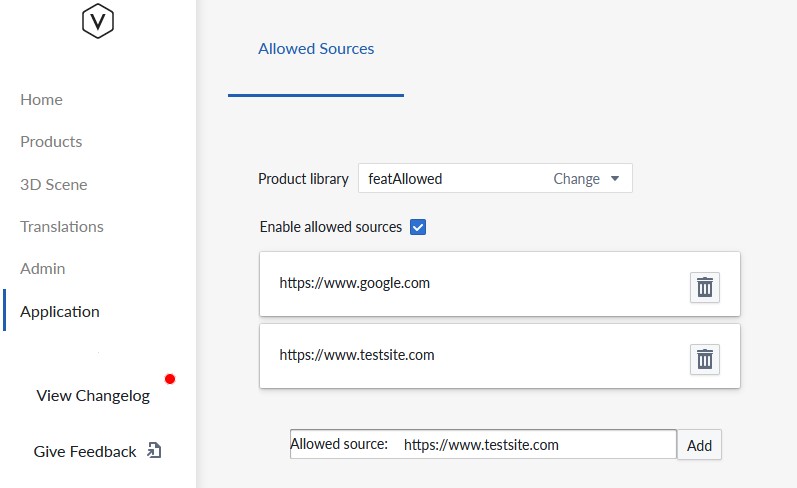The width and height of the screenshot is (797, 488).
Task: Switch to the Allowed Sources tab
Action: [316, 49]
